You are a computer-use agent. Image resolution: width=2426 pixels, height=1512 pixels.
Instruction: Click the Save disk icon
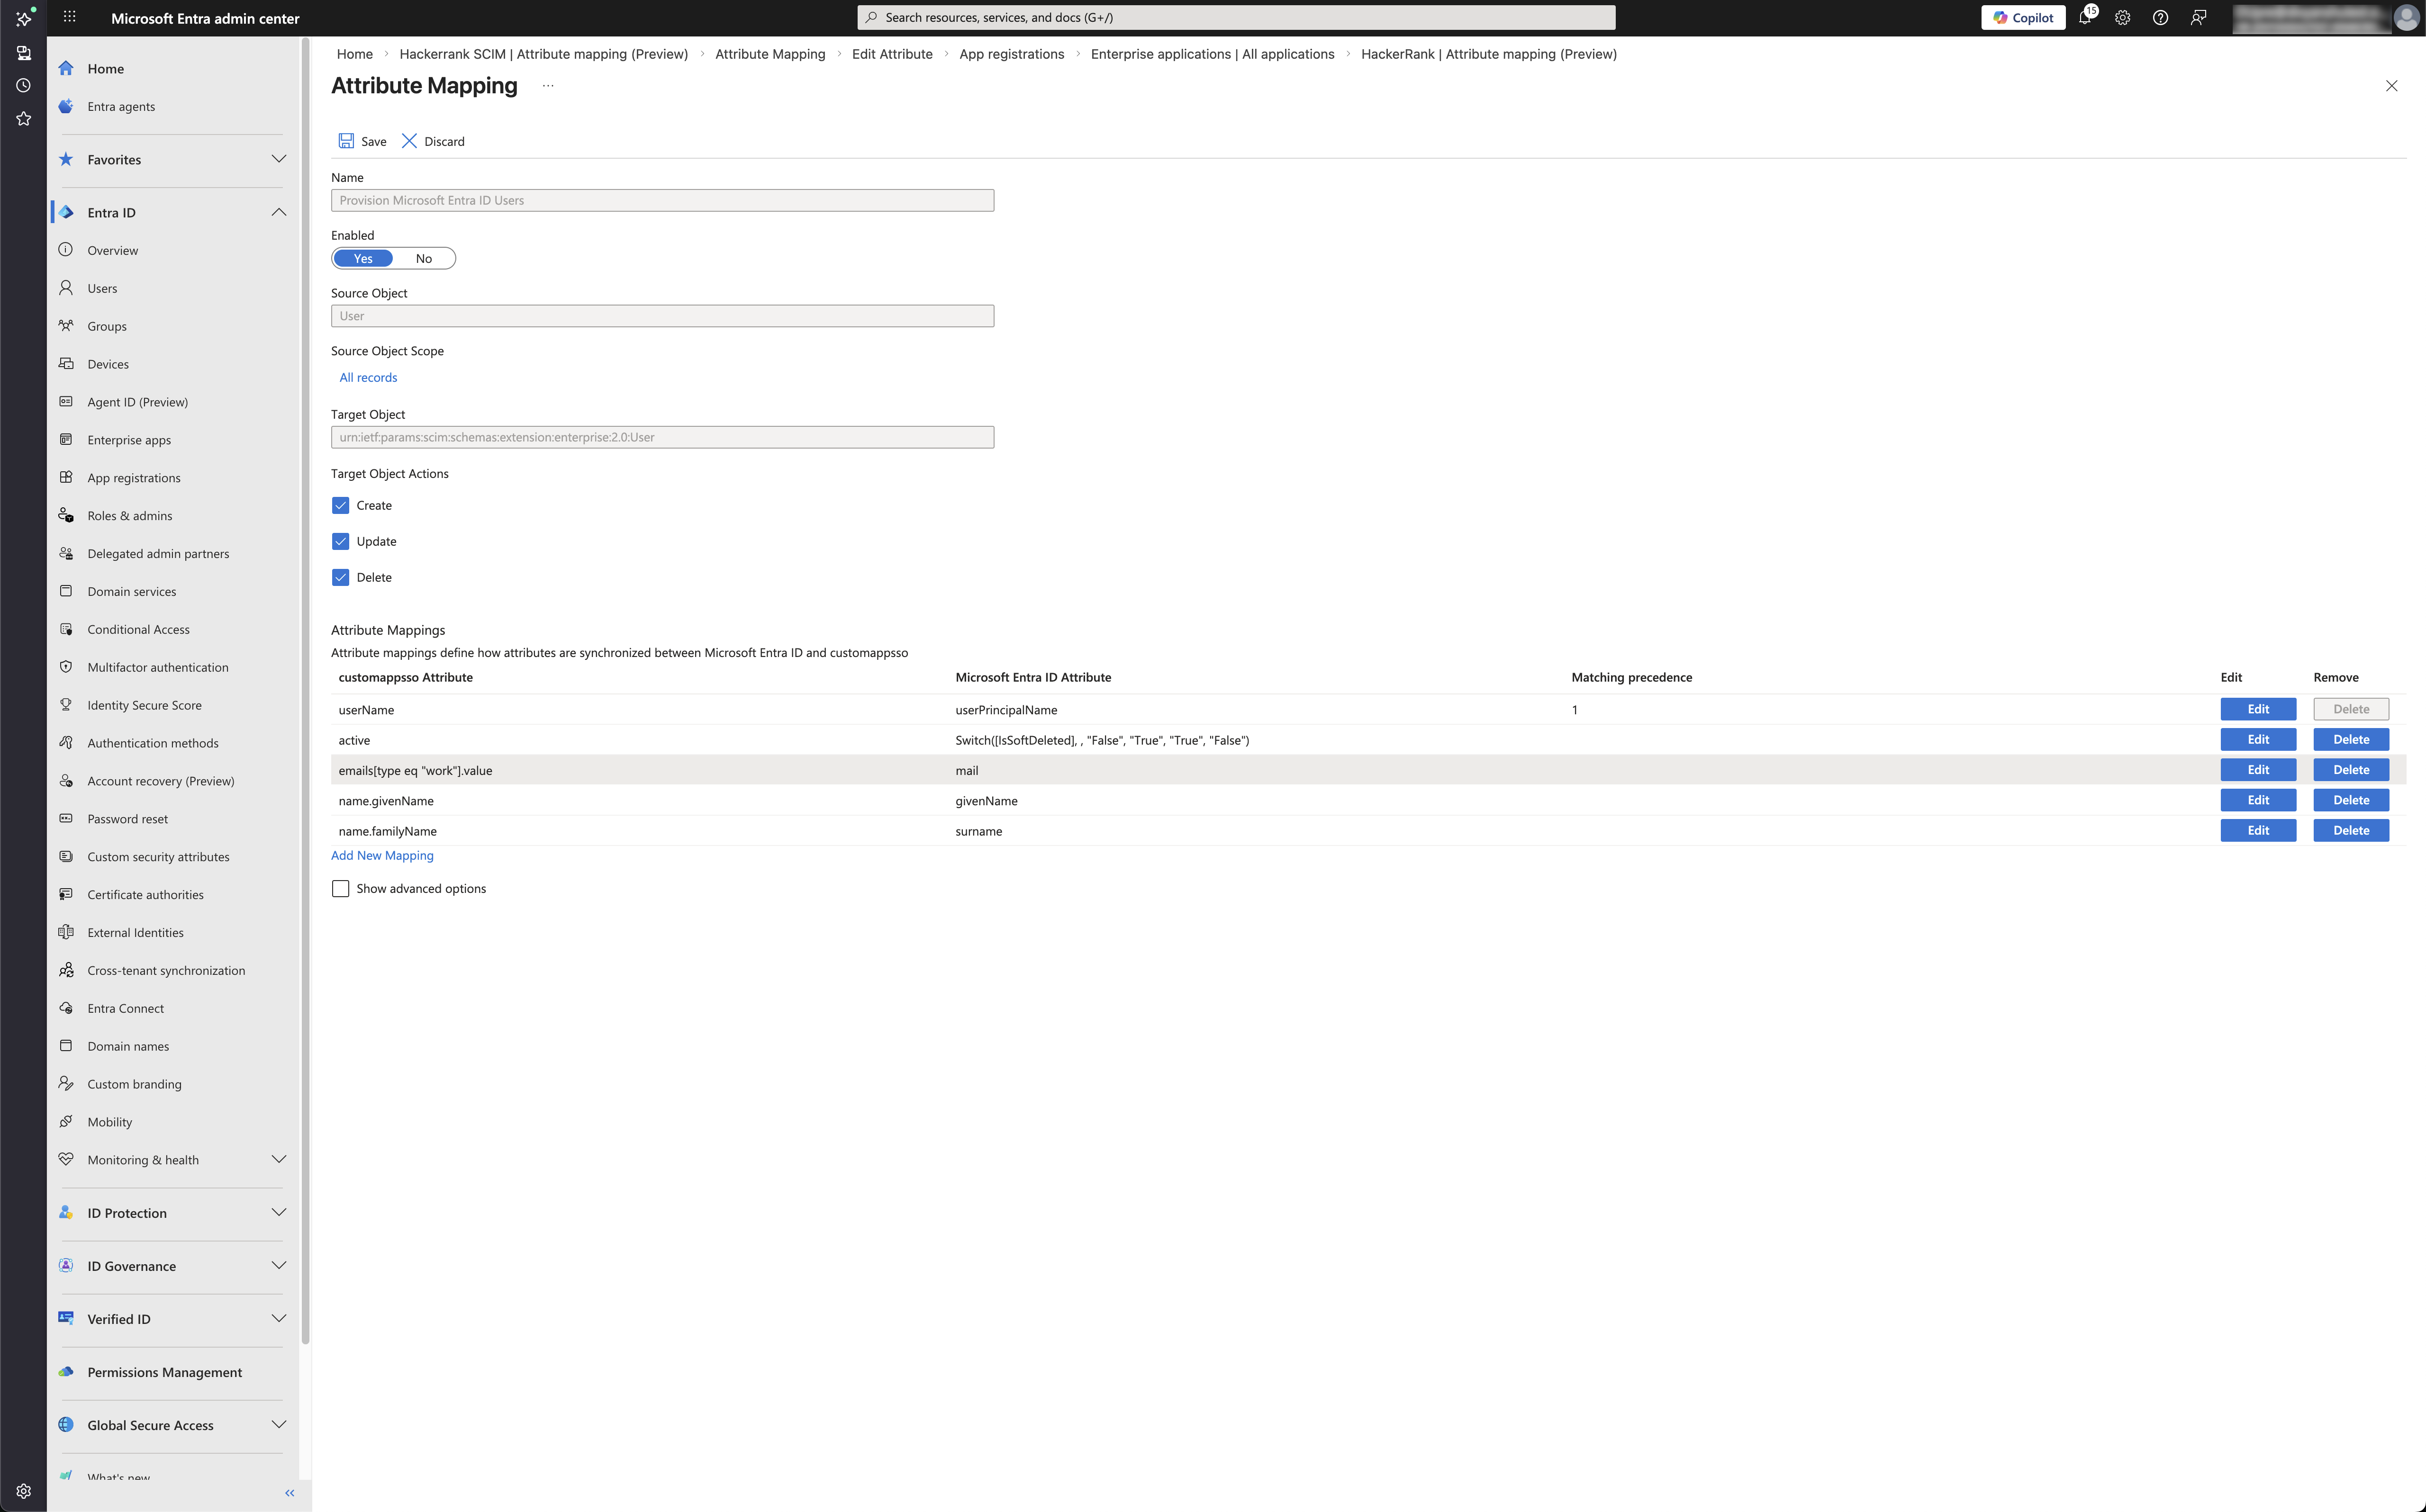[x=346, y=141]
